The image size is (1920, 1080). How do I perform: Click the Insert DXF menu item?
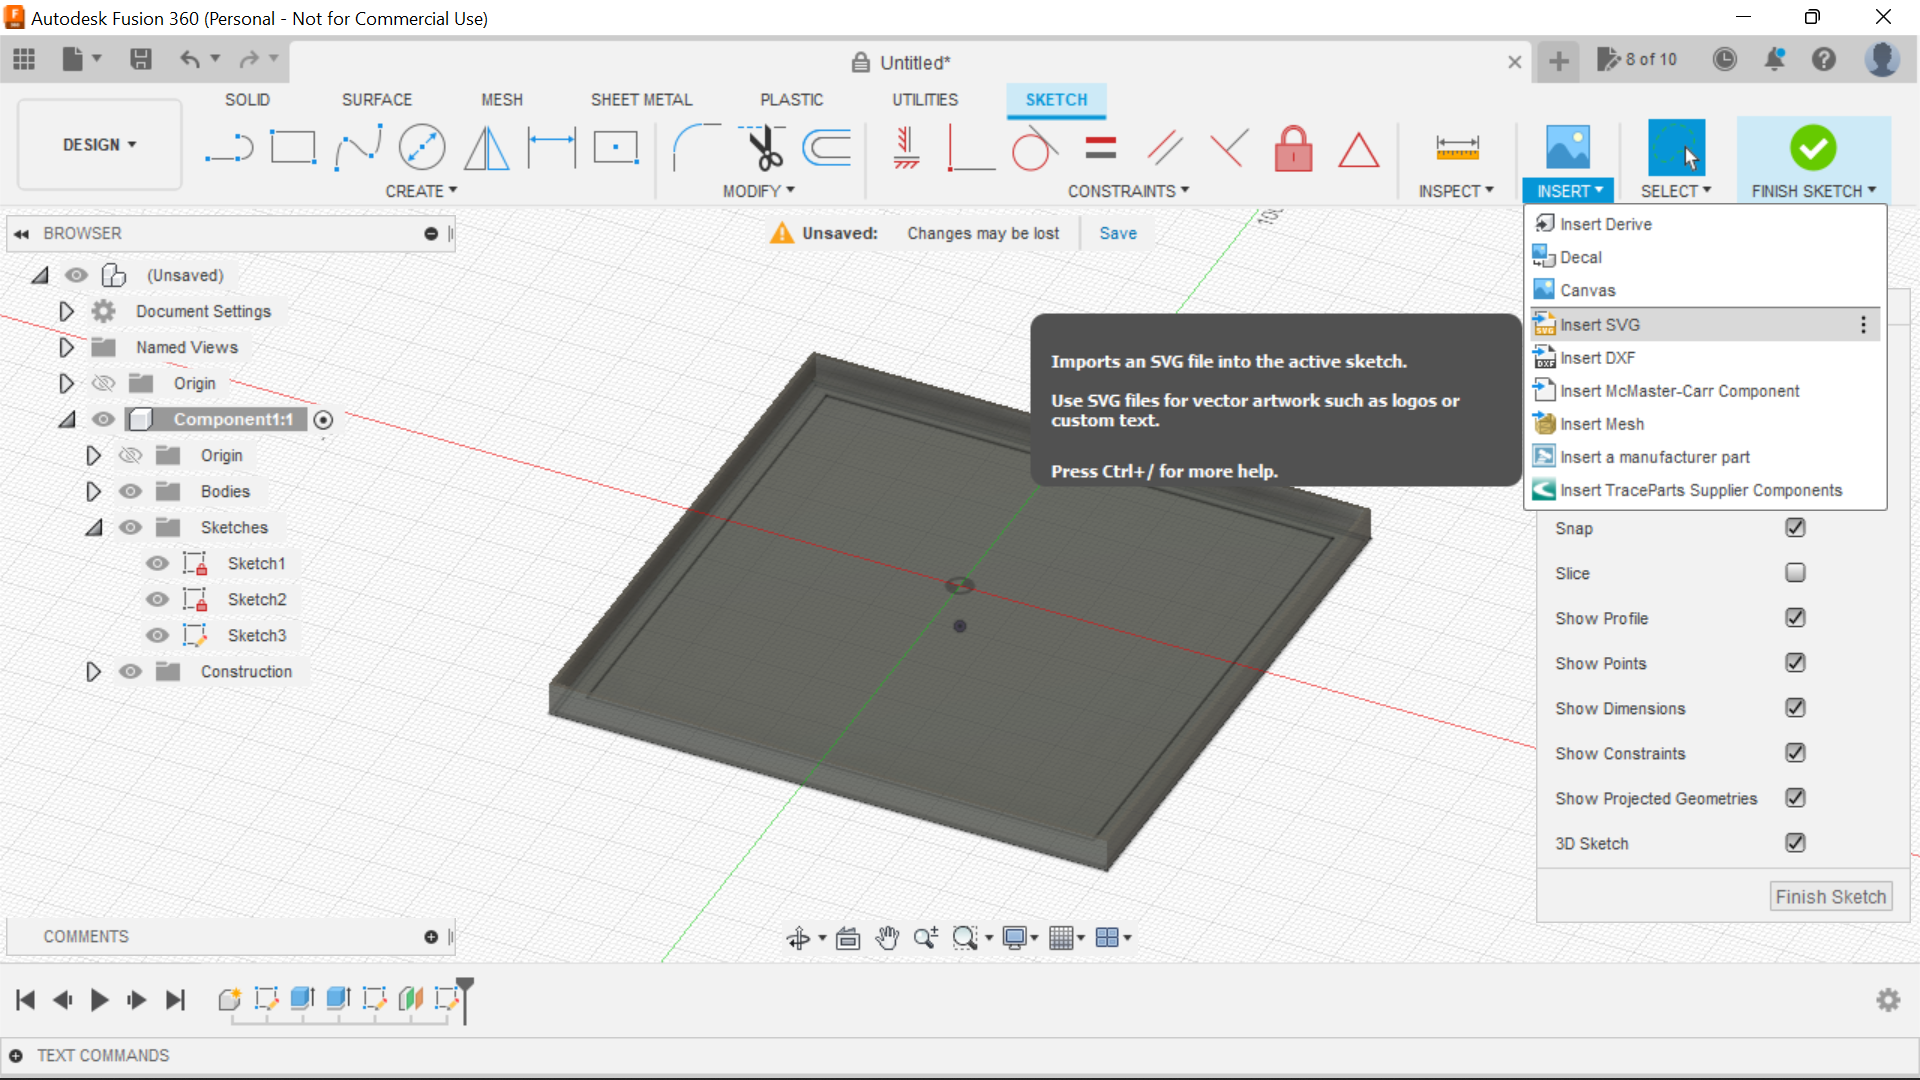click(x=1596, y=357)
